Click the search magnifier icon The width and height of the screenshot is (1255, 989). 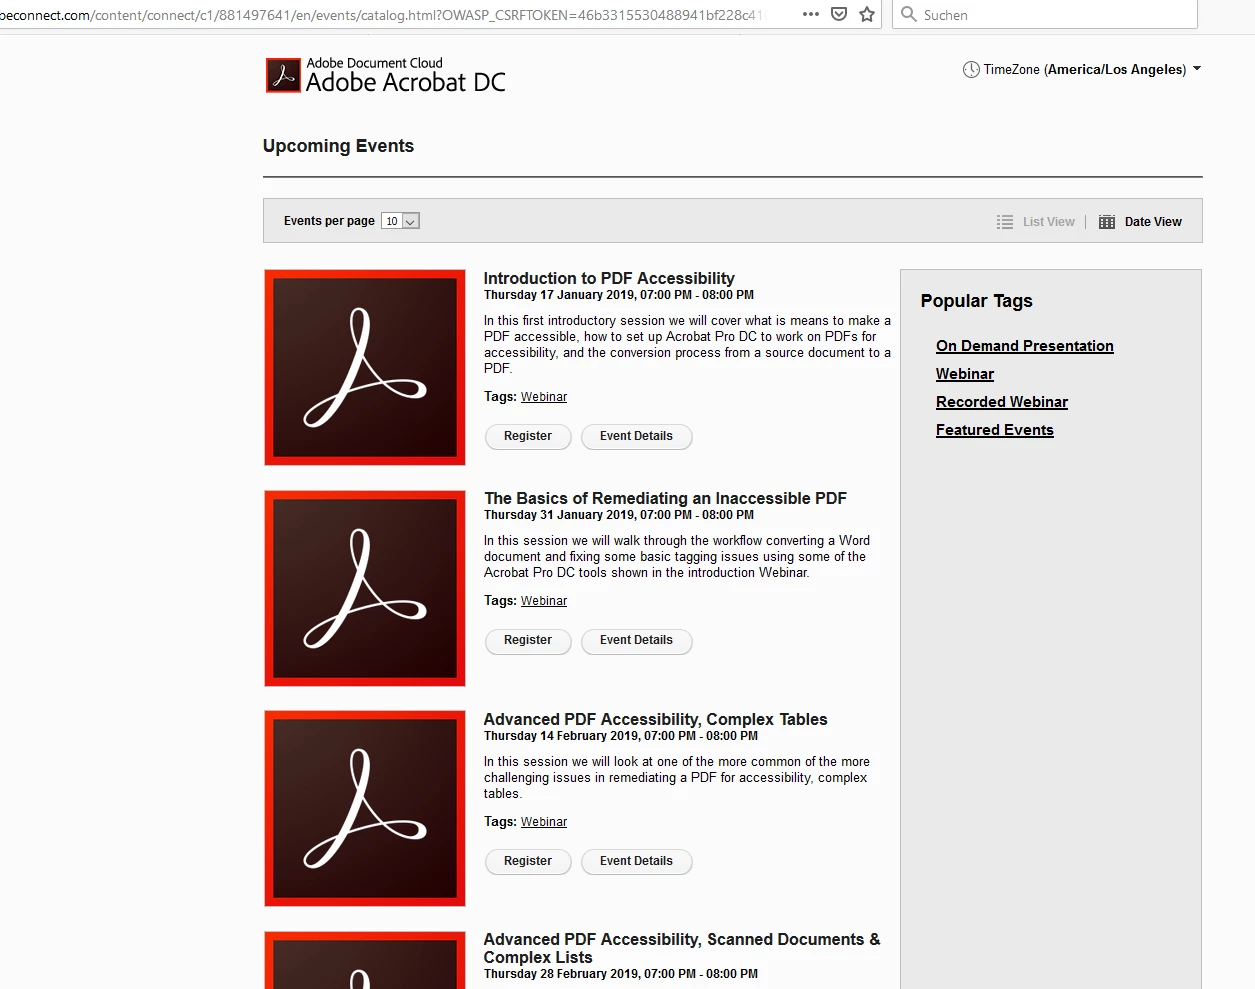click(x=909, y=14)
